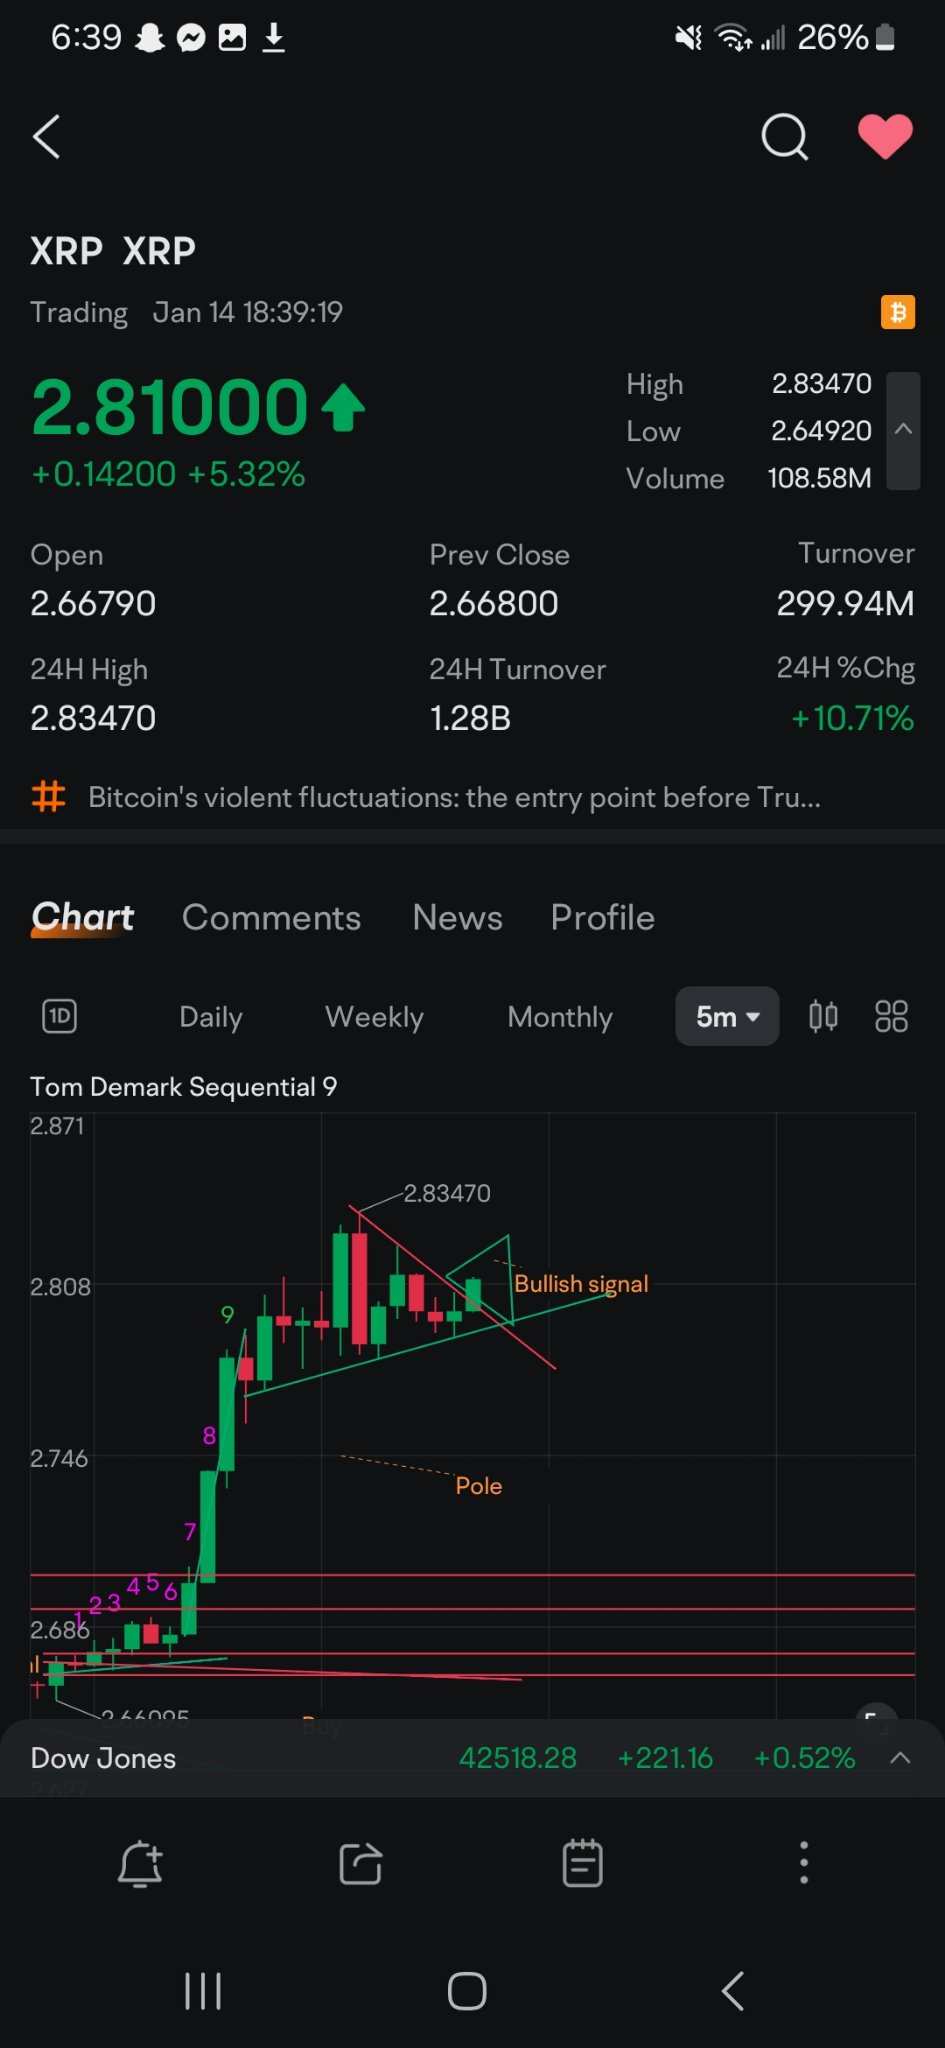
Task: Tap the XRP XRP symbol title
Action: 113,251
